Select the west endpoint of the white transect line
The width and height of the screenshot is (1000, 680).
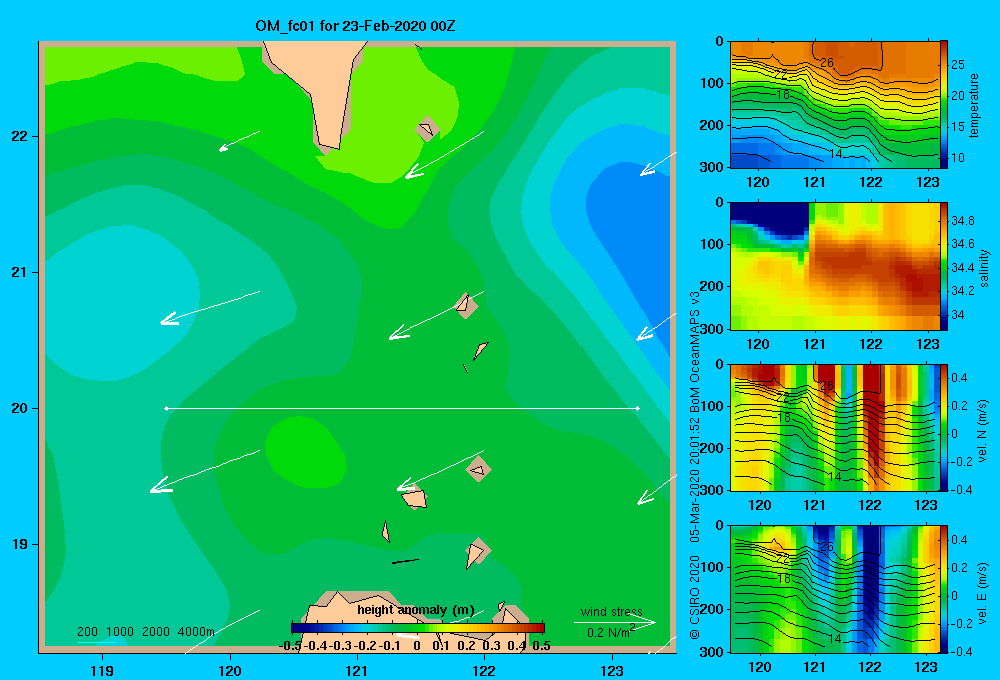(166, 408)
